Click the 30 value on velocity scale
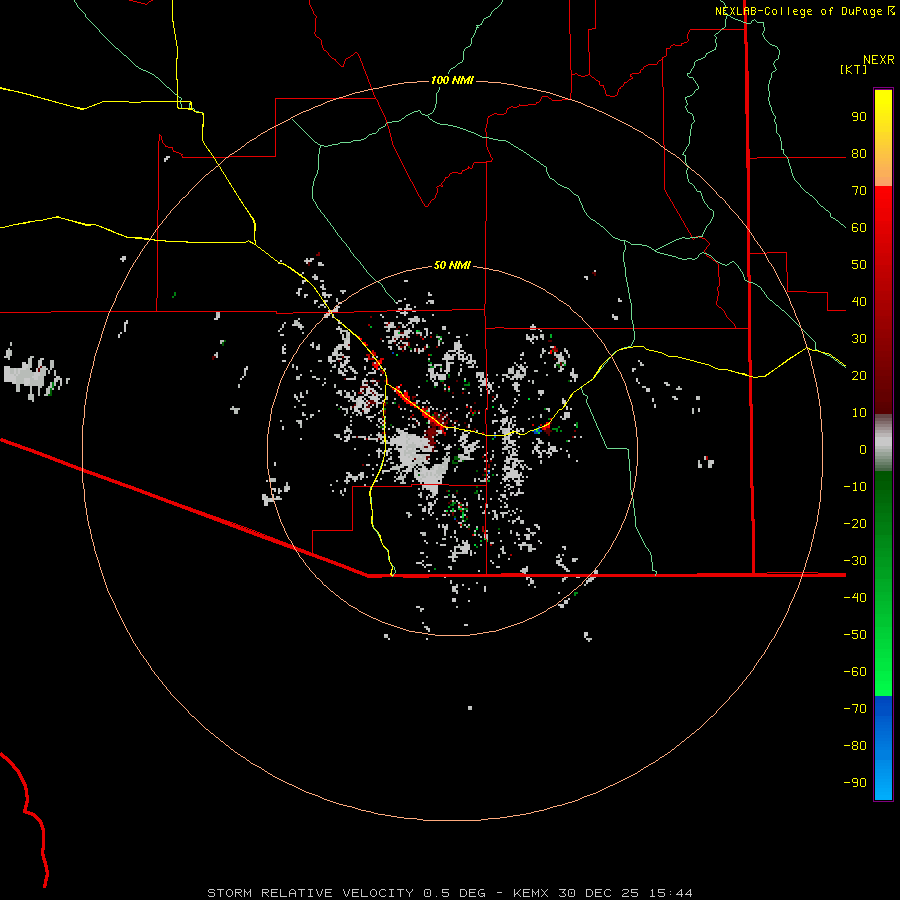Screen dimensions: 900x900 859,339
